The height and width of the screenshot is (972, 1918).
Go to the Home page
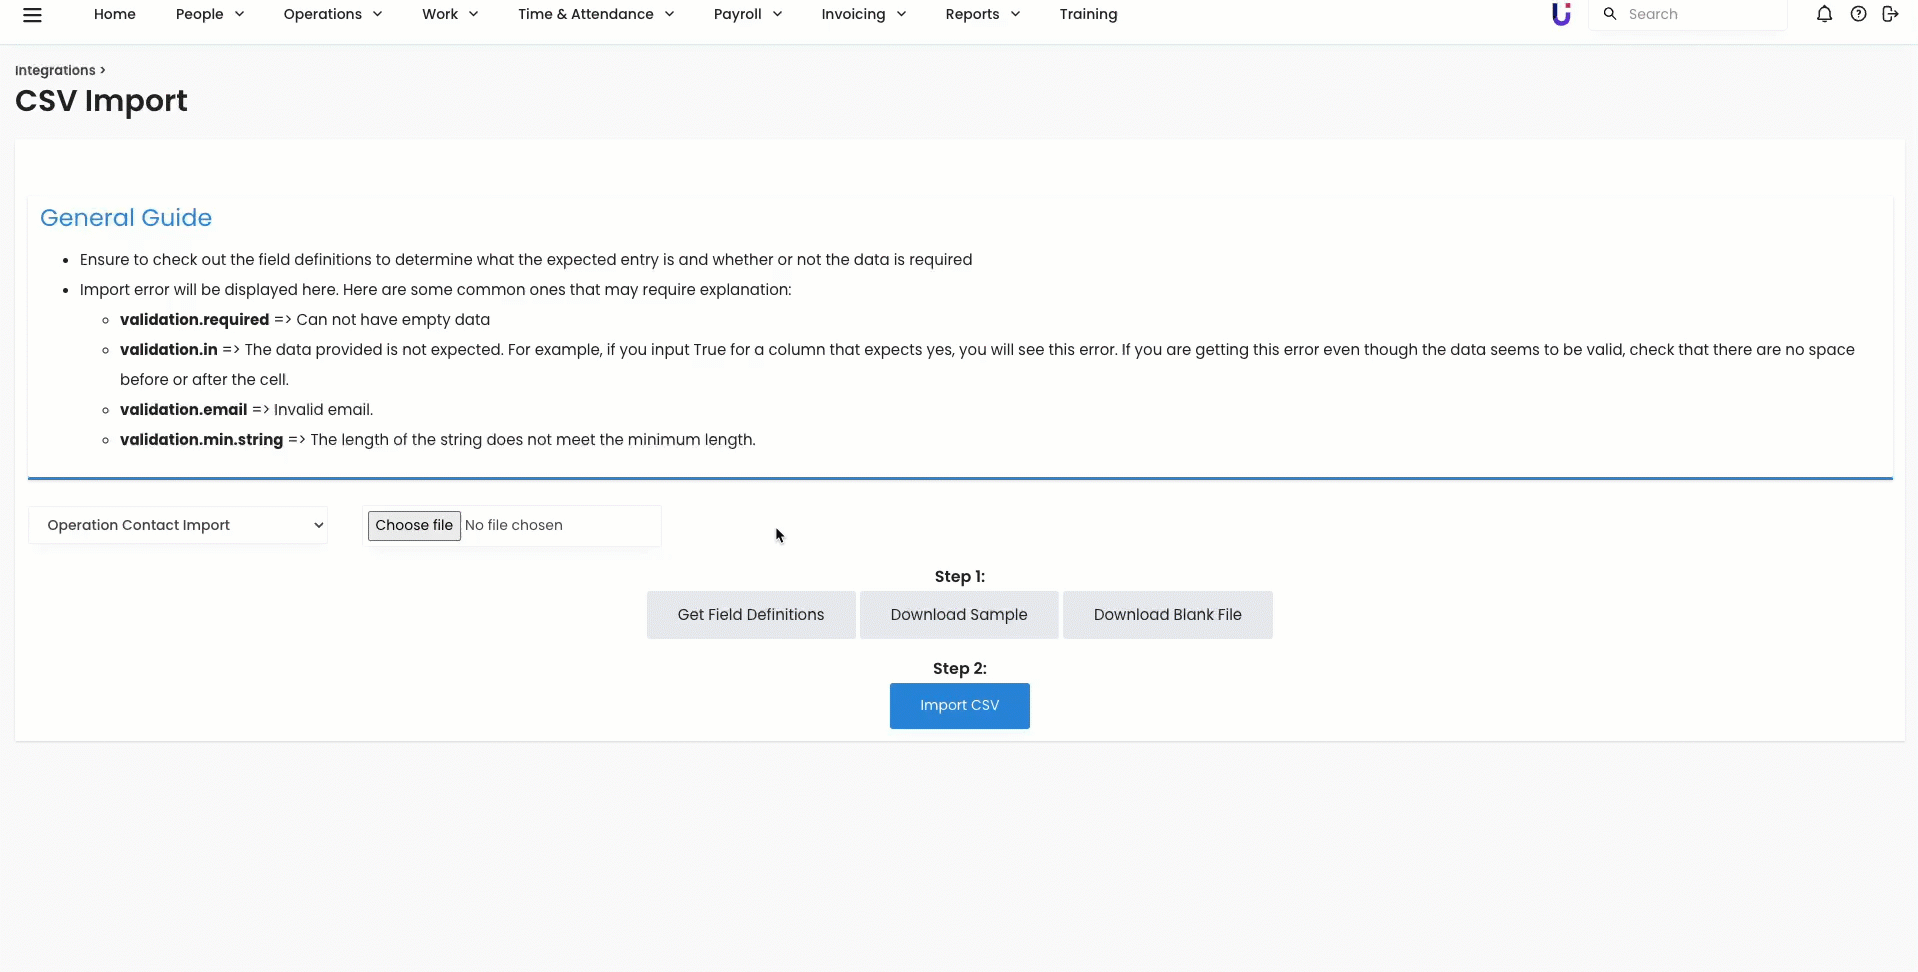114,14
